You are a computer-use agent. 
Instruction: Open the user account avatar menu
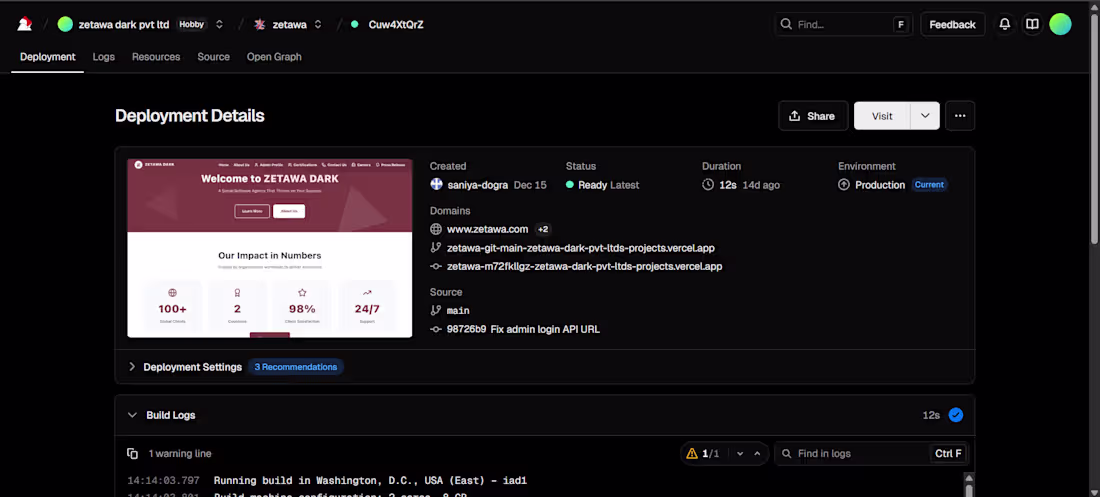tap(1060, 24)
